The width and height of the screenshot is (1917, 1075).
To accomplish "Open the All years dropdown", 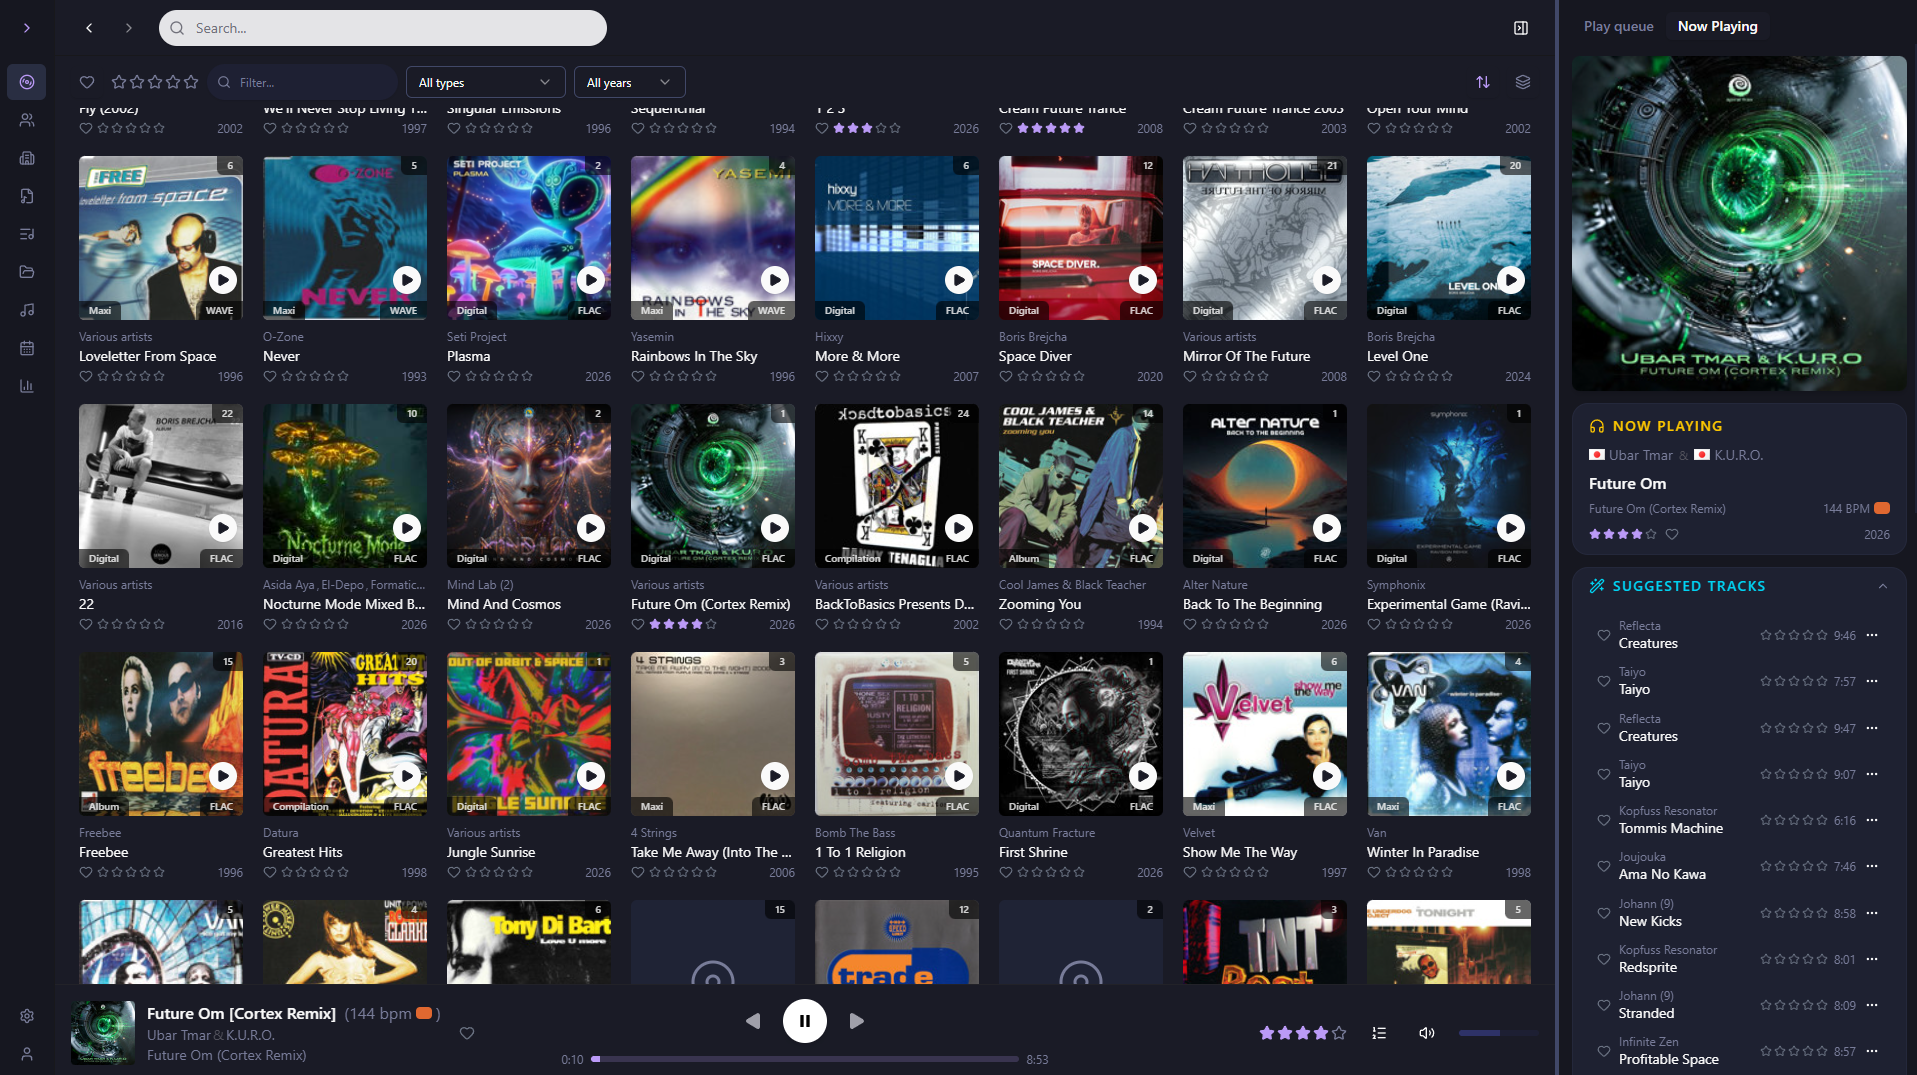I will (629, 82).
